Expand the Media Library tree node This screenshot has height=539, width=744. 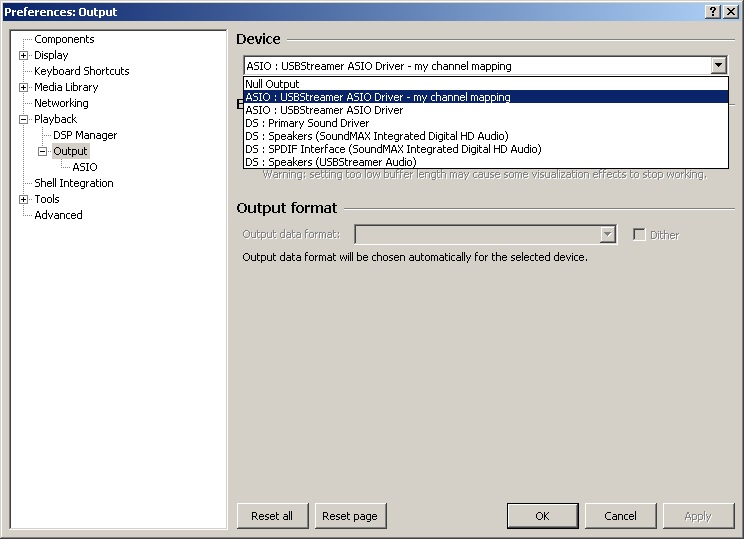[24, 87]
